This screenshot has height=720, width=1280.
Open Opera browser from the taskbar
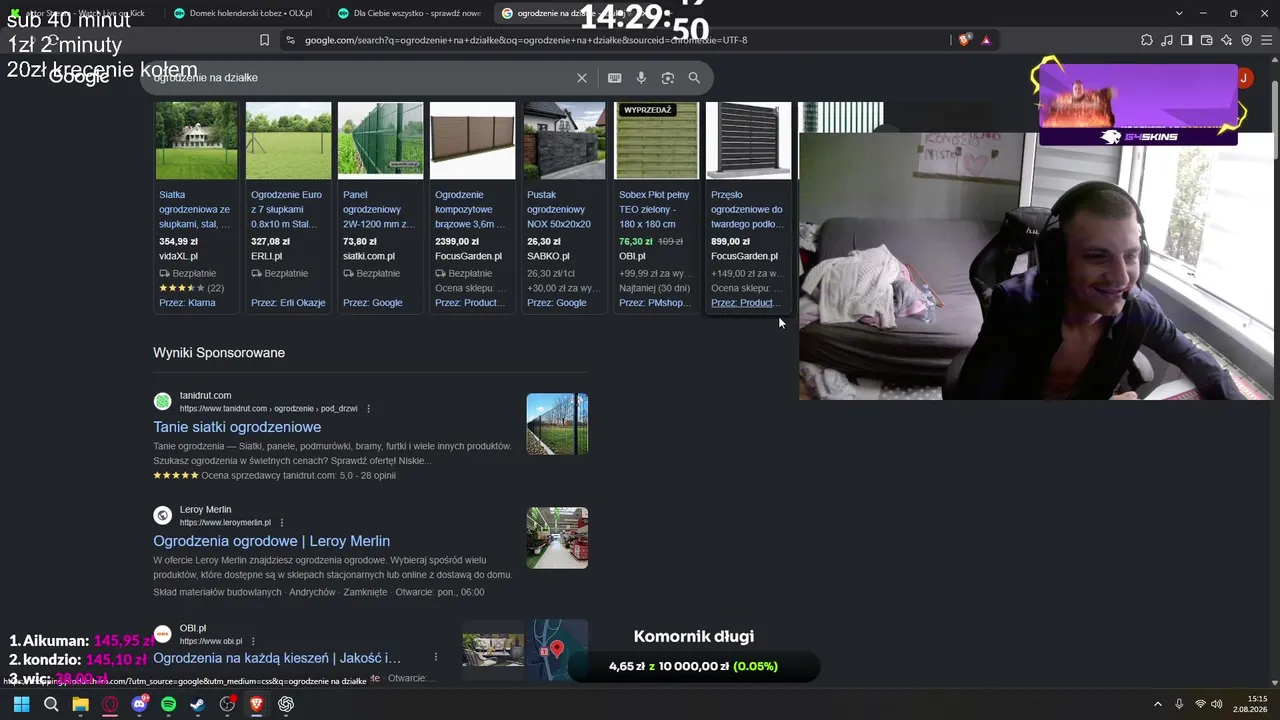(110, 704)
